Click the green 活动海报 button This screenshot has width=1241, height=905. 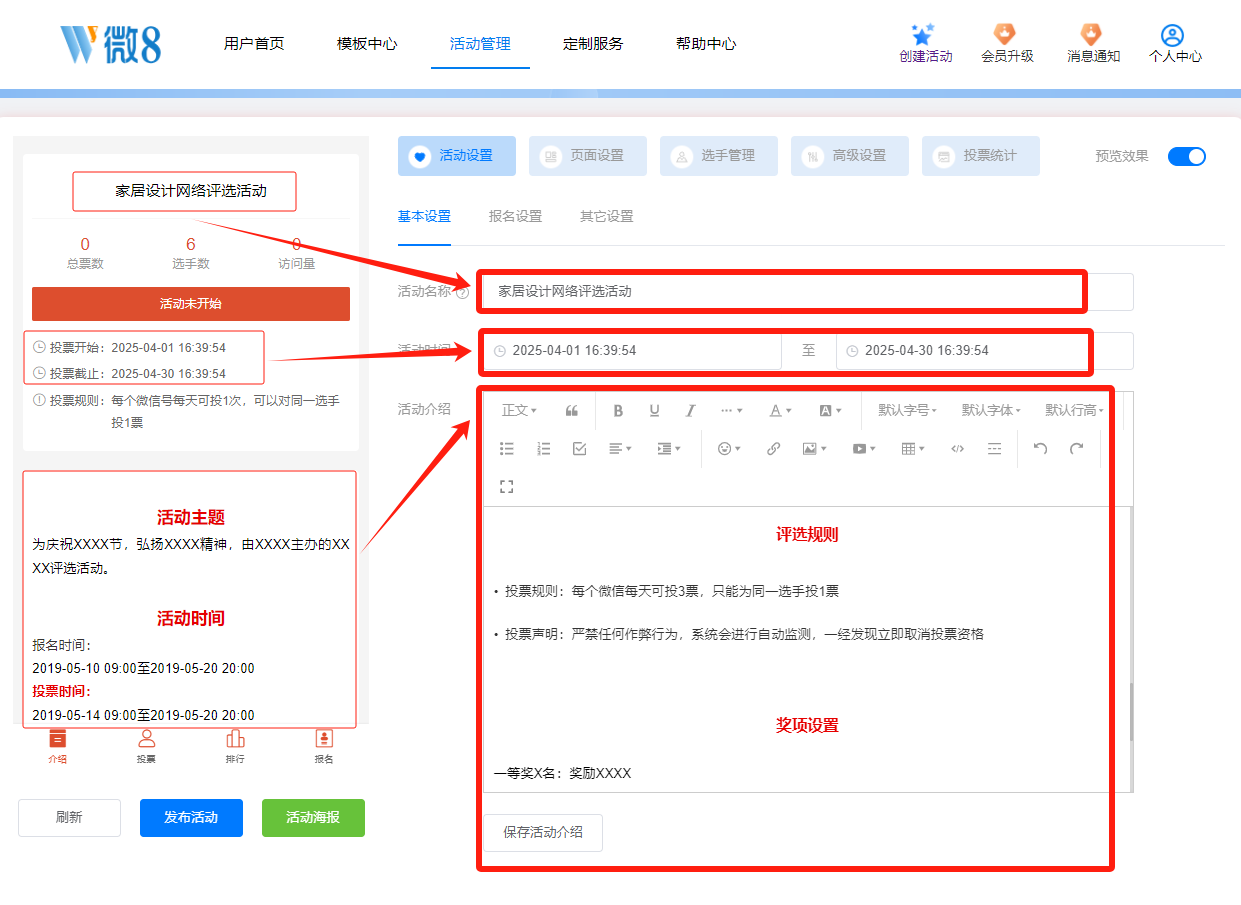pos(313,817)
